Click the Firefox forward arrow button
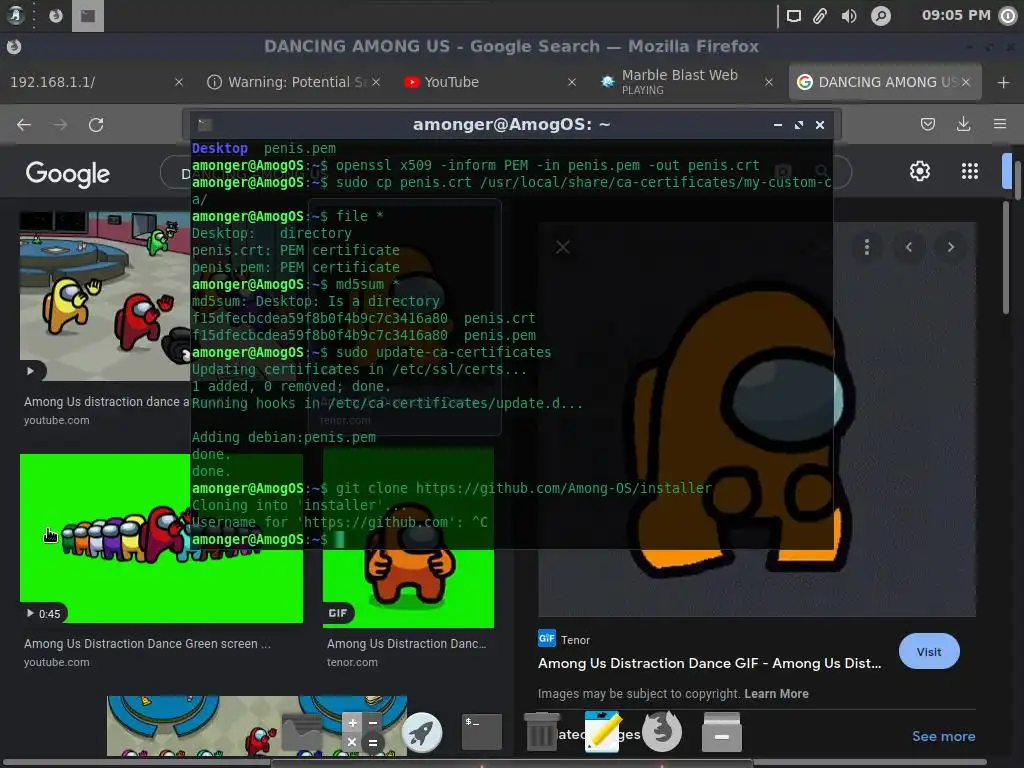1024x768 pixels. click(60, 124)
